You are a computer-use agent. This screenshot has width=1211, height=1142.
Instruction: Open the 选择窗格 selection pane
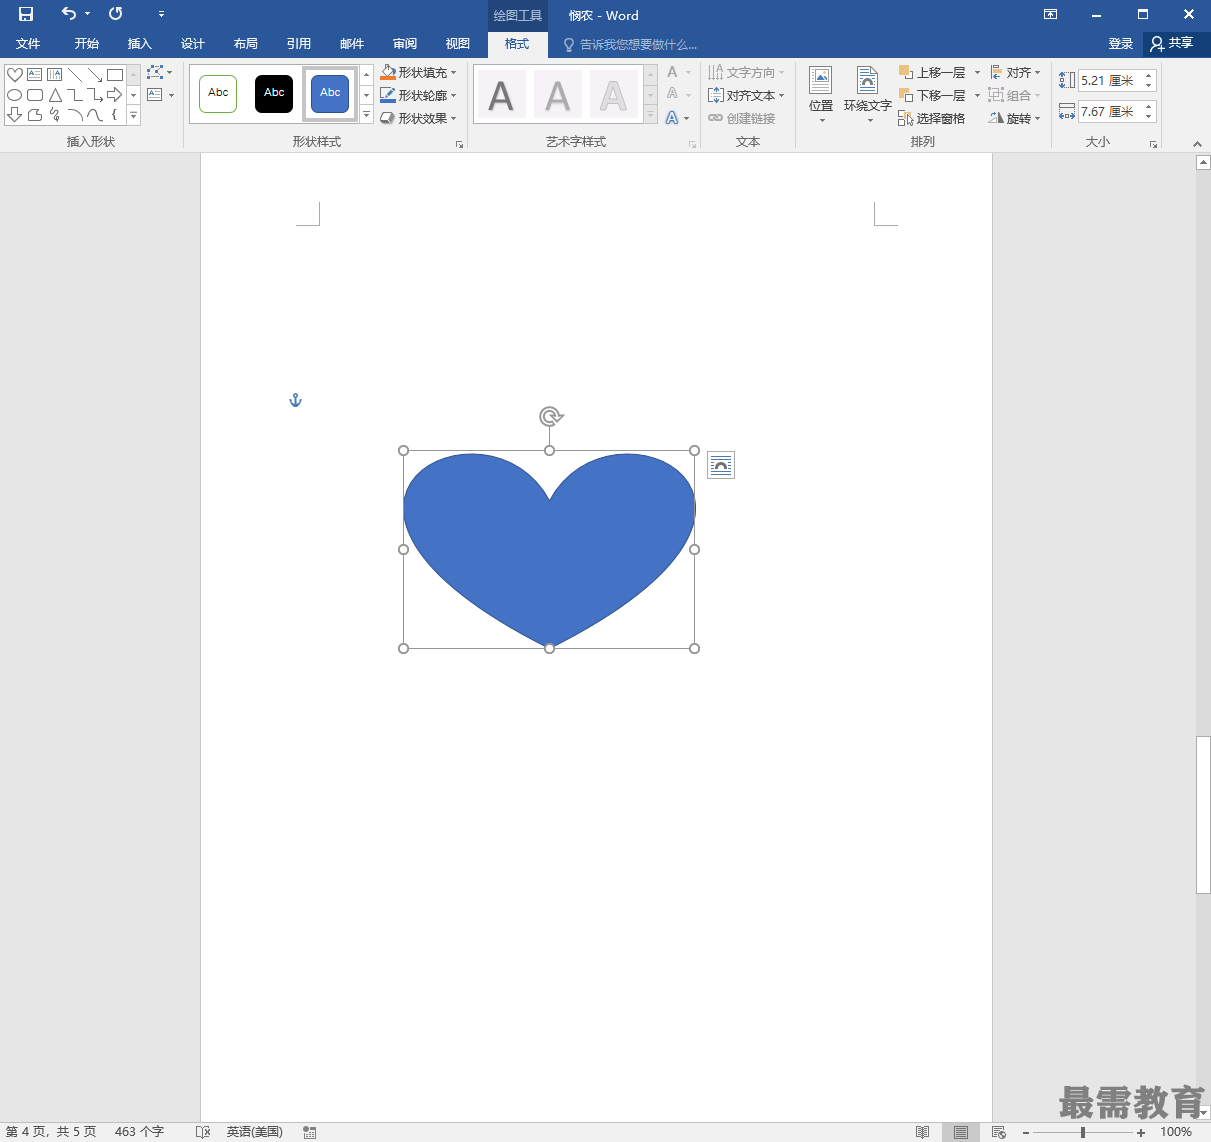click(x=932, y=118)
